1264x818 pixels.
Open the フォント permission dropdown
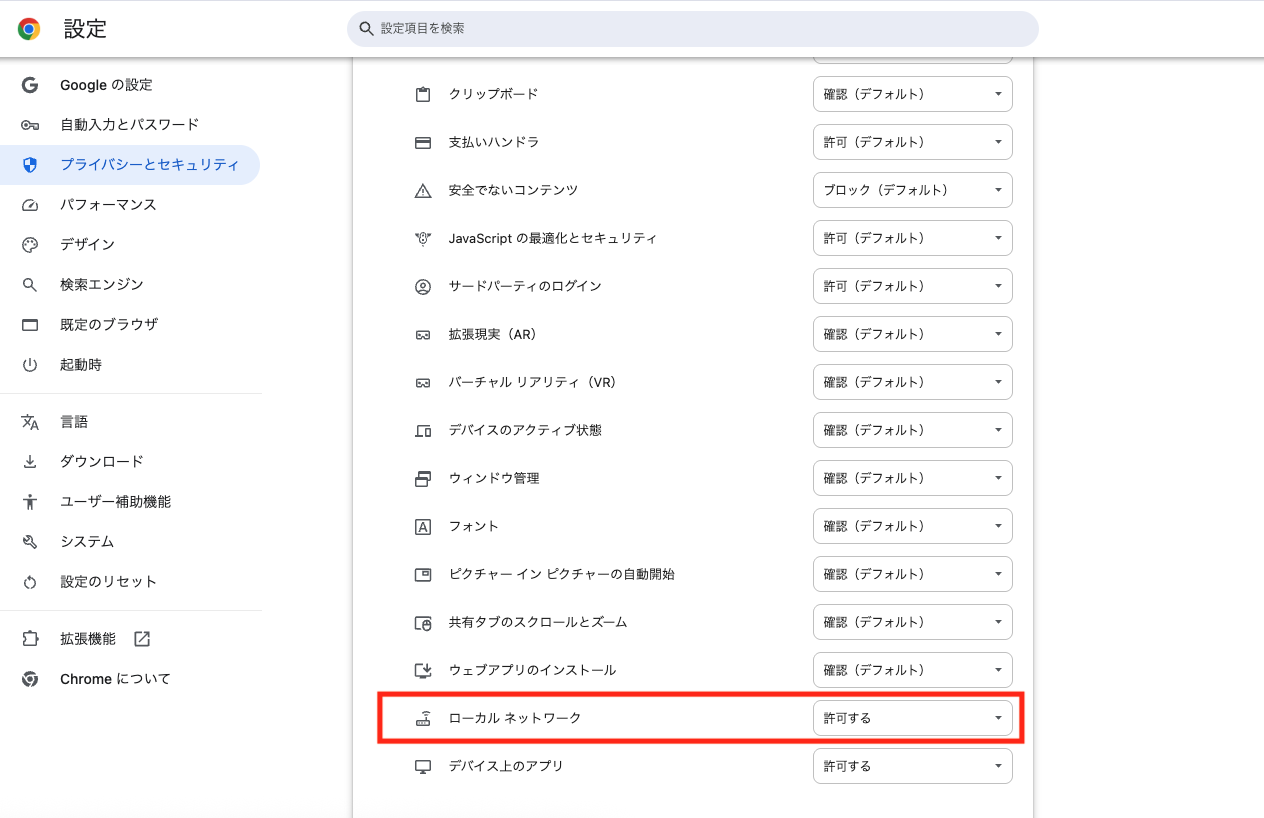[913, 526]
